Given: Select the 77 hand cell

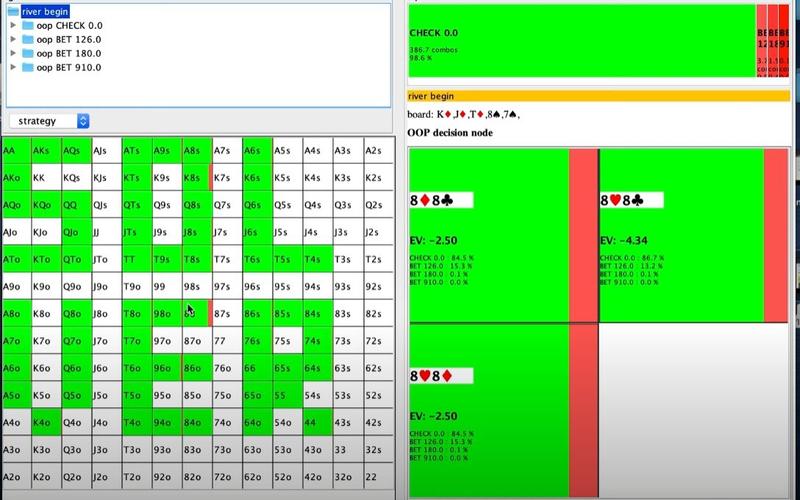Looking at the screenshot, I should [x=227, y=341].
